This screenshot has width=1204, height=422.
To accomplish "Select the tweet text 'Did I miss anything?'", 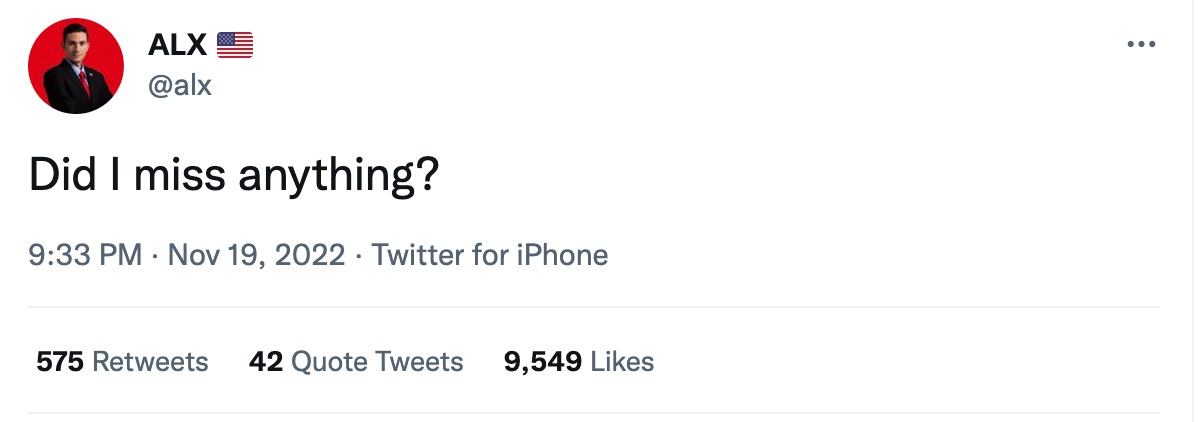I will 233,176.
